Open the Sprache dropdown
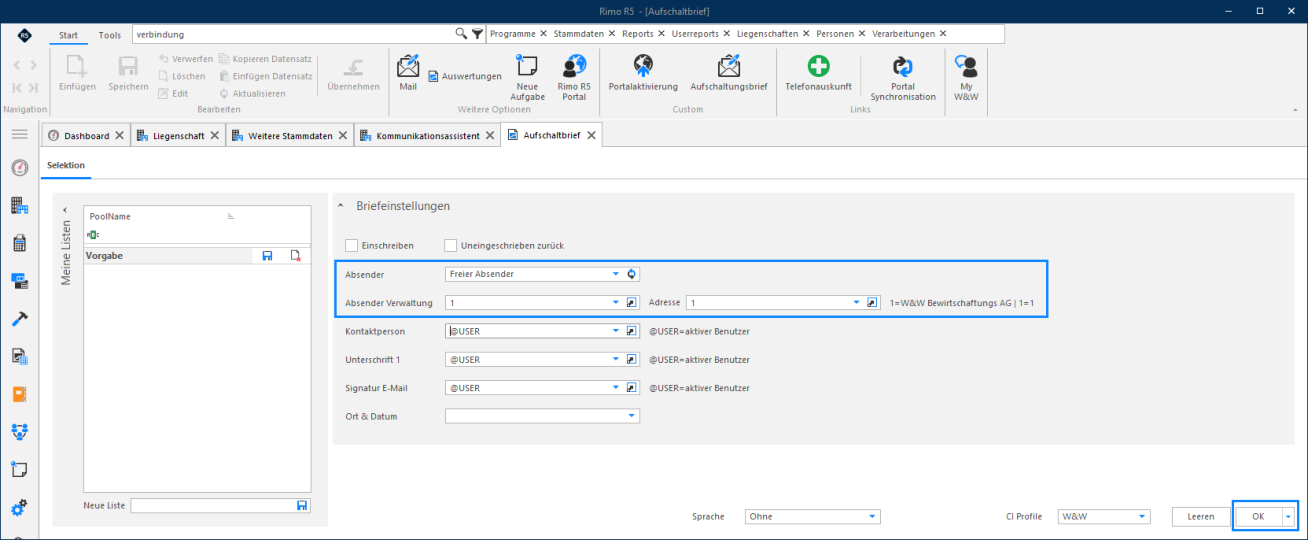The image size is (1308, 540). (873, 517)
